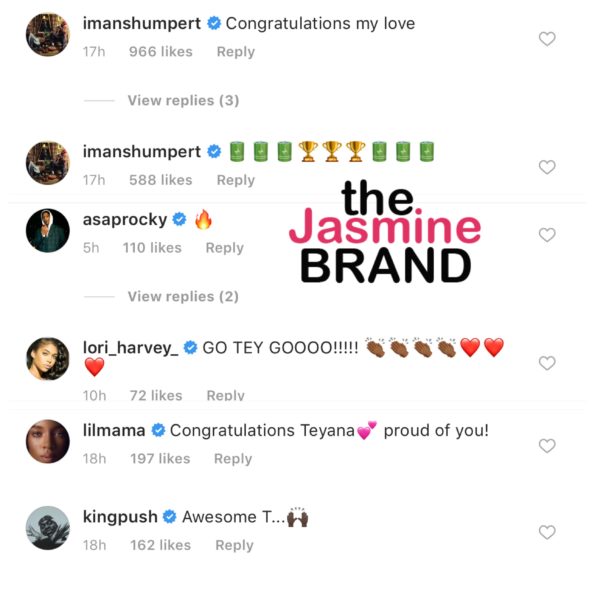
Task: Reply to kingpush's comment
Action: tap(234, 545)
